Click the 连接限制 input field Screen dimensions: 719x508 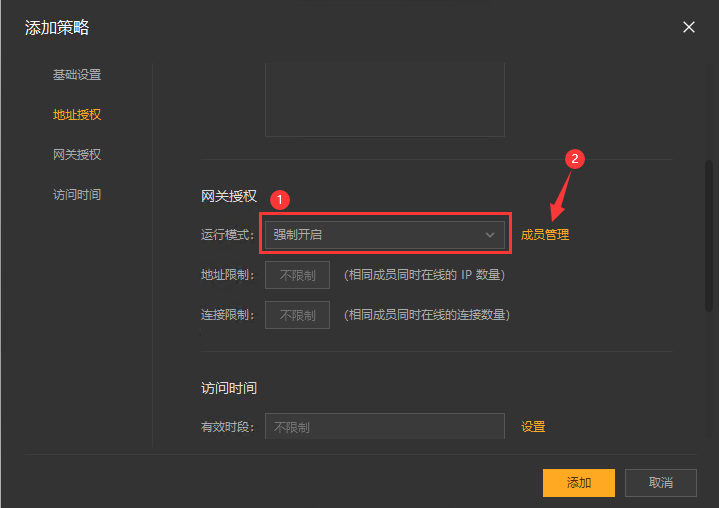[x=297, y=315]
